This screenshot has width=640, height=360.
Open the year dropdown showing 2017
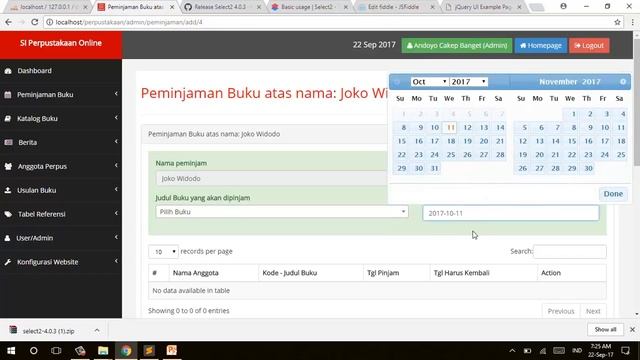[x=469, y=82]
